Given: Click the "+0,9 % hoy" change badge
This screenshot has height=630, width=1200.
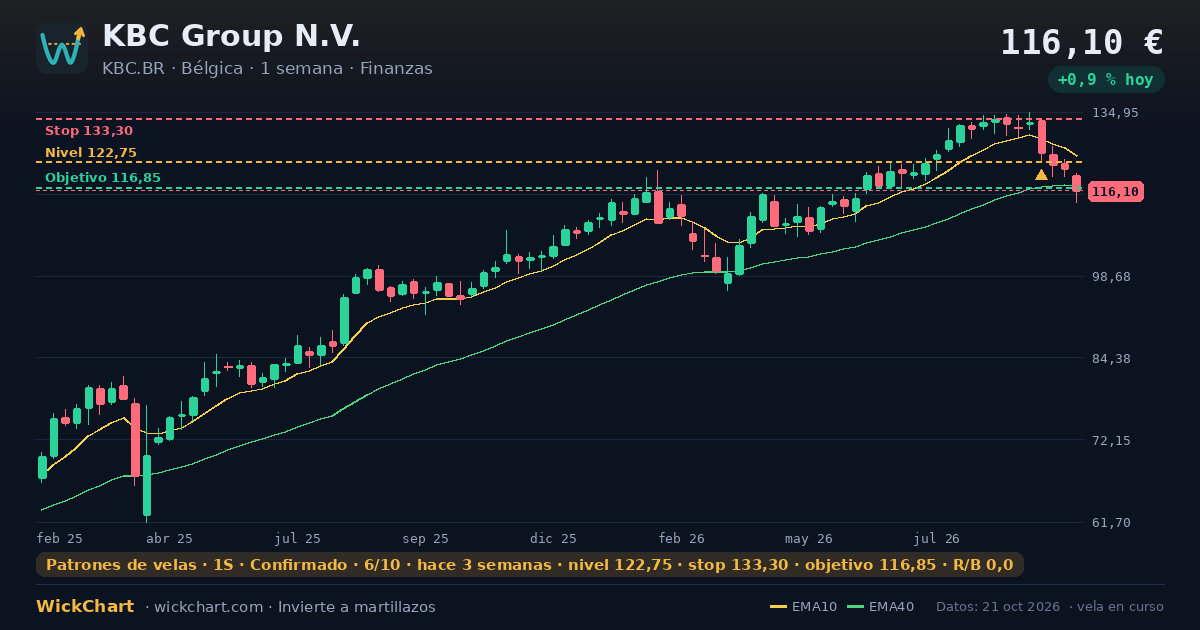Looking at the screenshot, I should 1106,79.
